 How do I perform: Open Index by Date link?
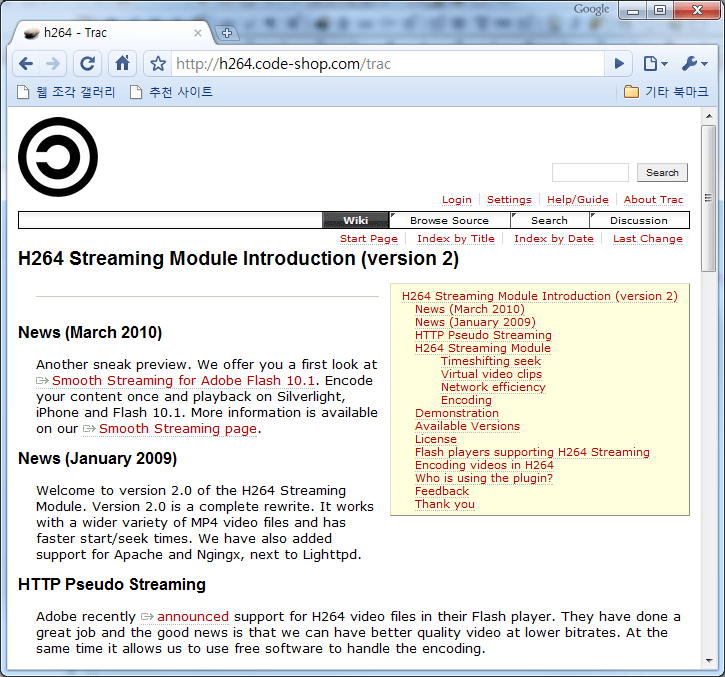click(x=553, y=239)
